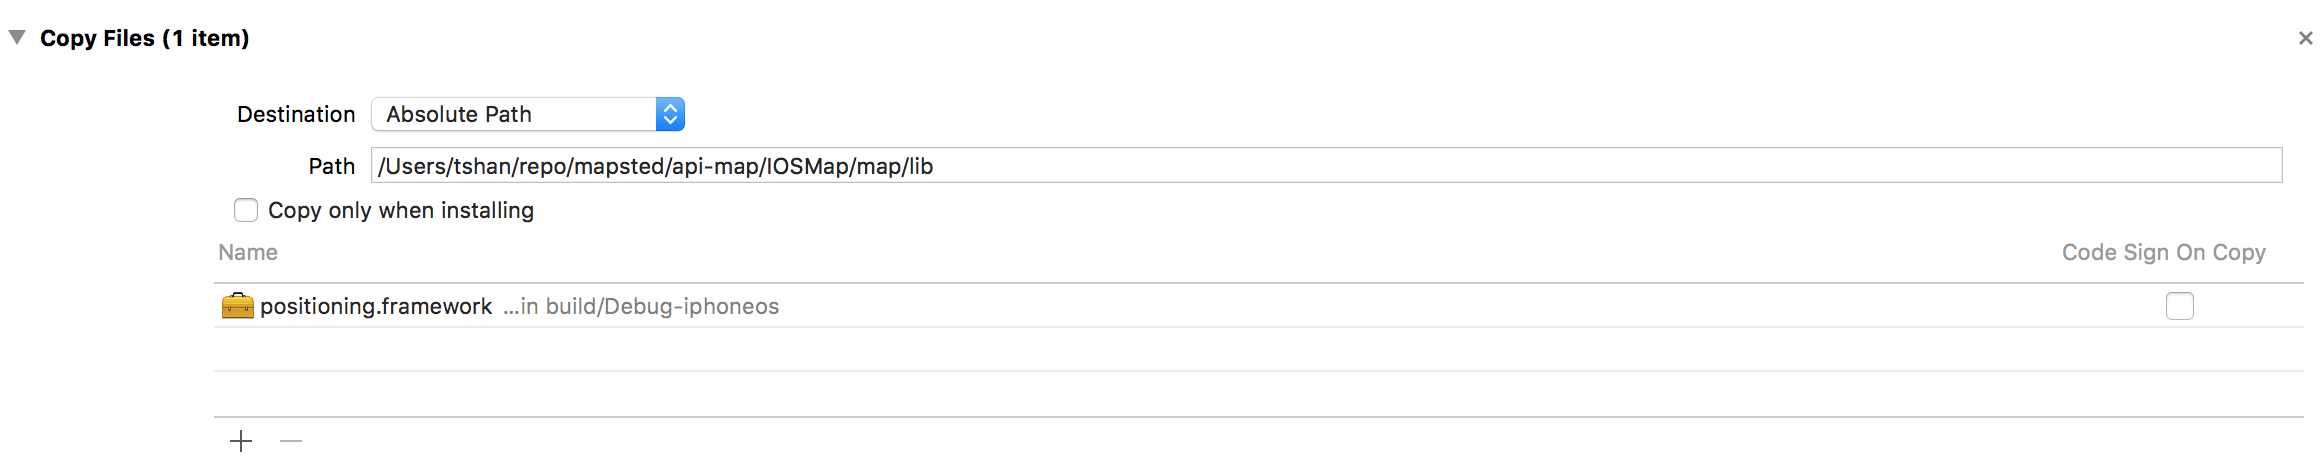
Task: Collapse the Copy Files disclosure triangle
Action: point(17,37)
